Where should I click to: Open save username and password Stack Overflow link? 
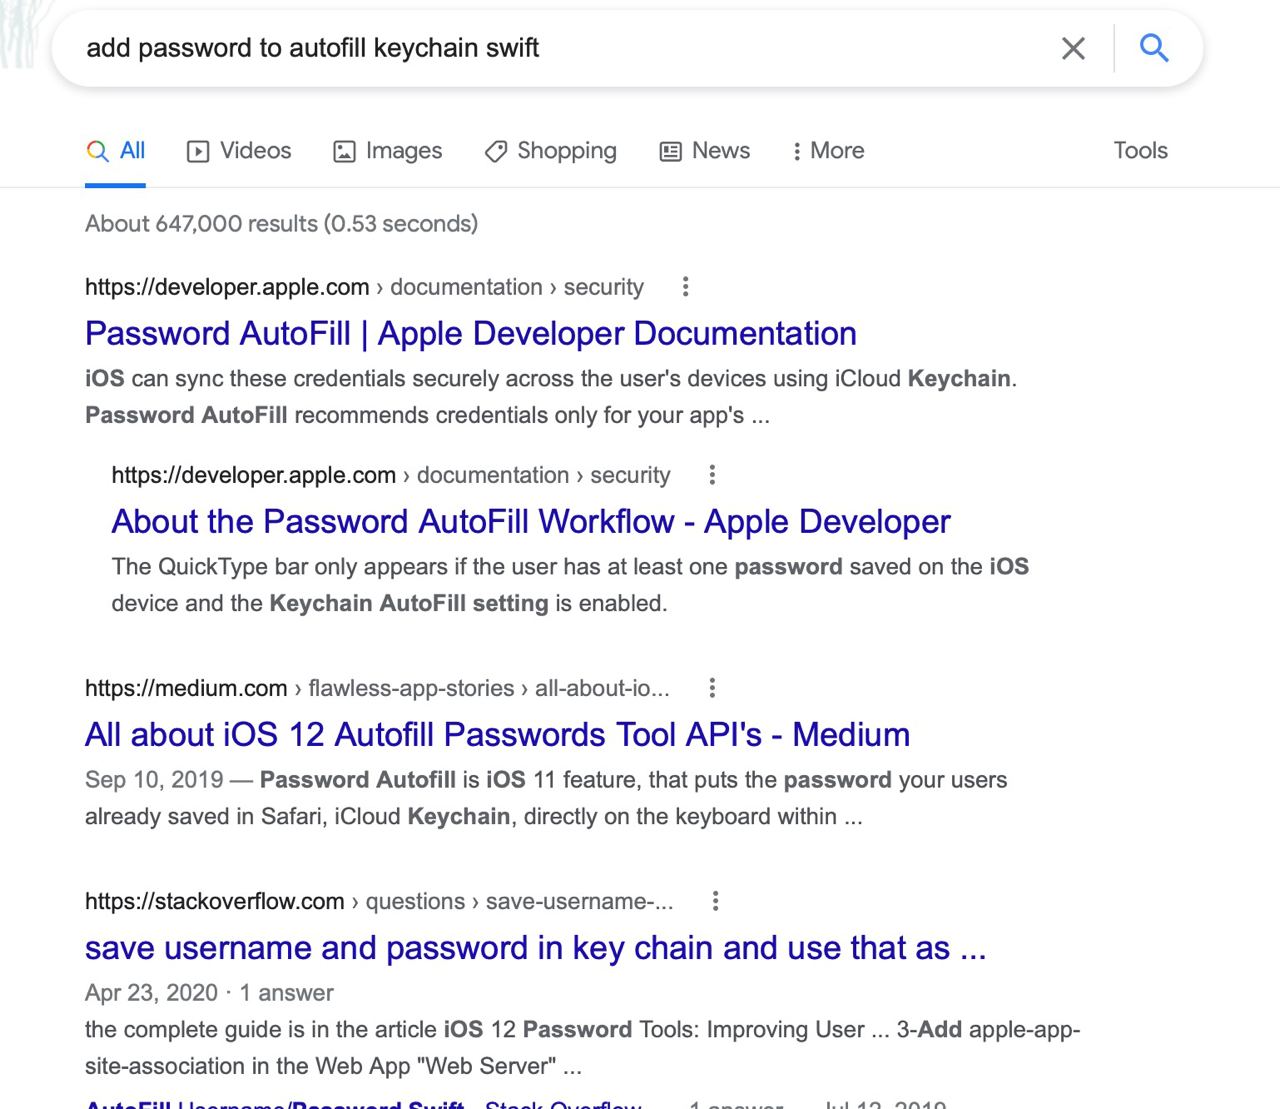(x=535, y=947)
